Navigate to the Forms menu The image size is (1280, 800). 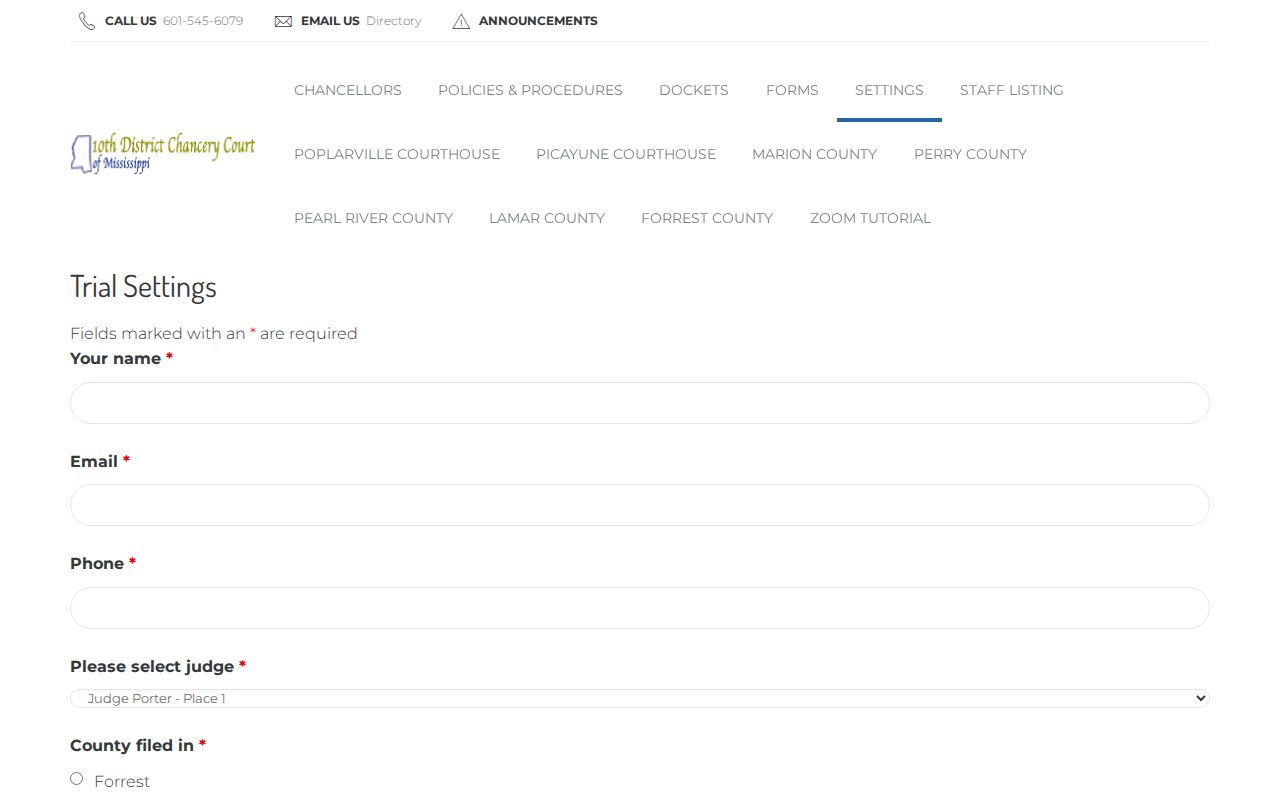tap(792, 90)
